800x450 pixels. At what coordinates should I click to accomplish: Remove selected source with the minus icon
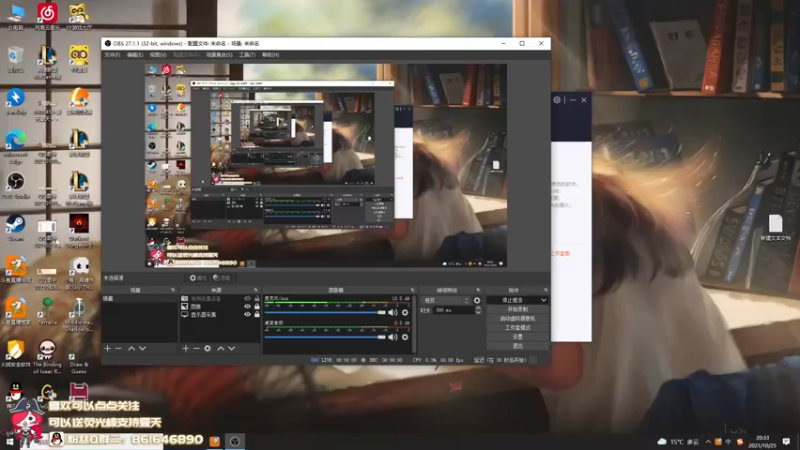[x=196, y=348]
